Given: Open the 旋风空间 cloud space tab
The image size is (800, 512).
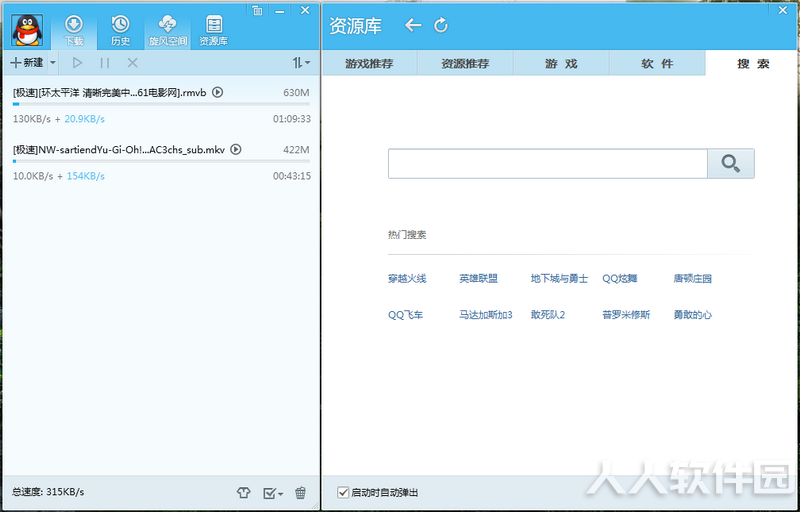Looking at the screenshot, I should tap(168, 31).
